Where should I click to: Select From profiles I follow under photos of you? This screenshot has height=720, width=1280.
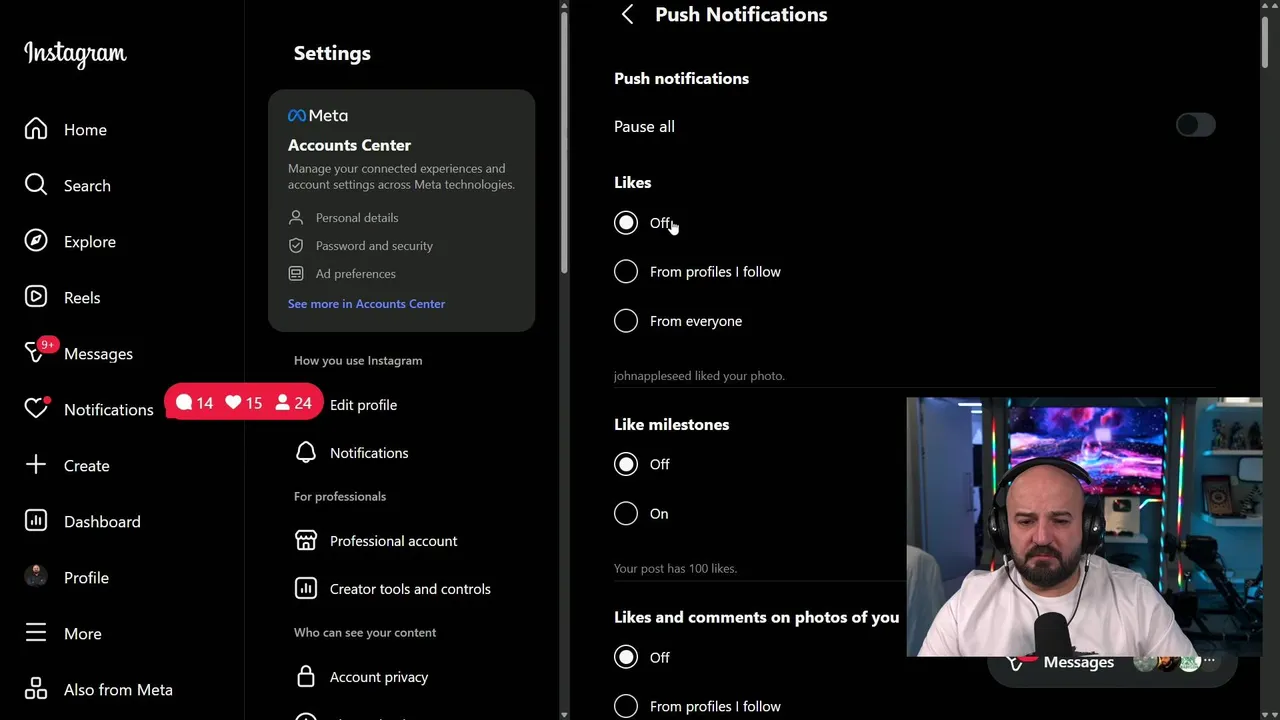626,706
